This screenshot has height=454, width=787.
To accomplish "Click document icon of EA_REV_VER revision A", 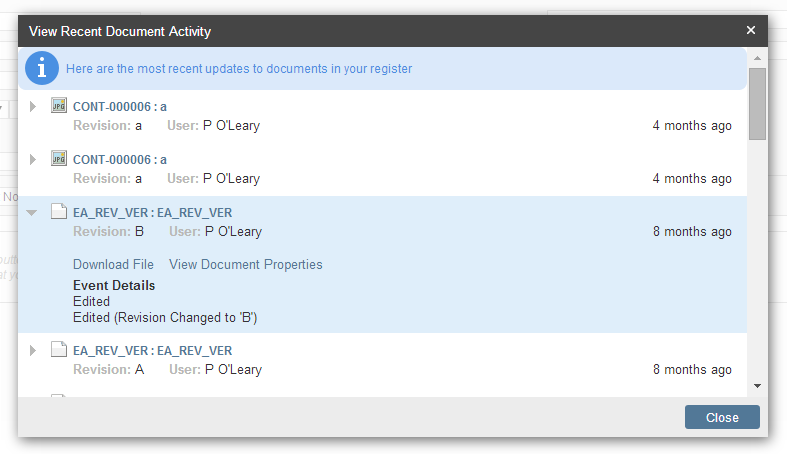I will (x=59, y=350).
